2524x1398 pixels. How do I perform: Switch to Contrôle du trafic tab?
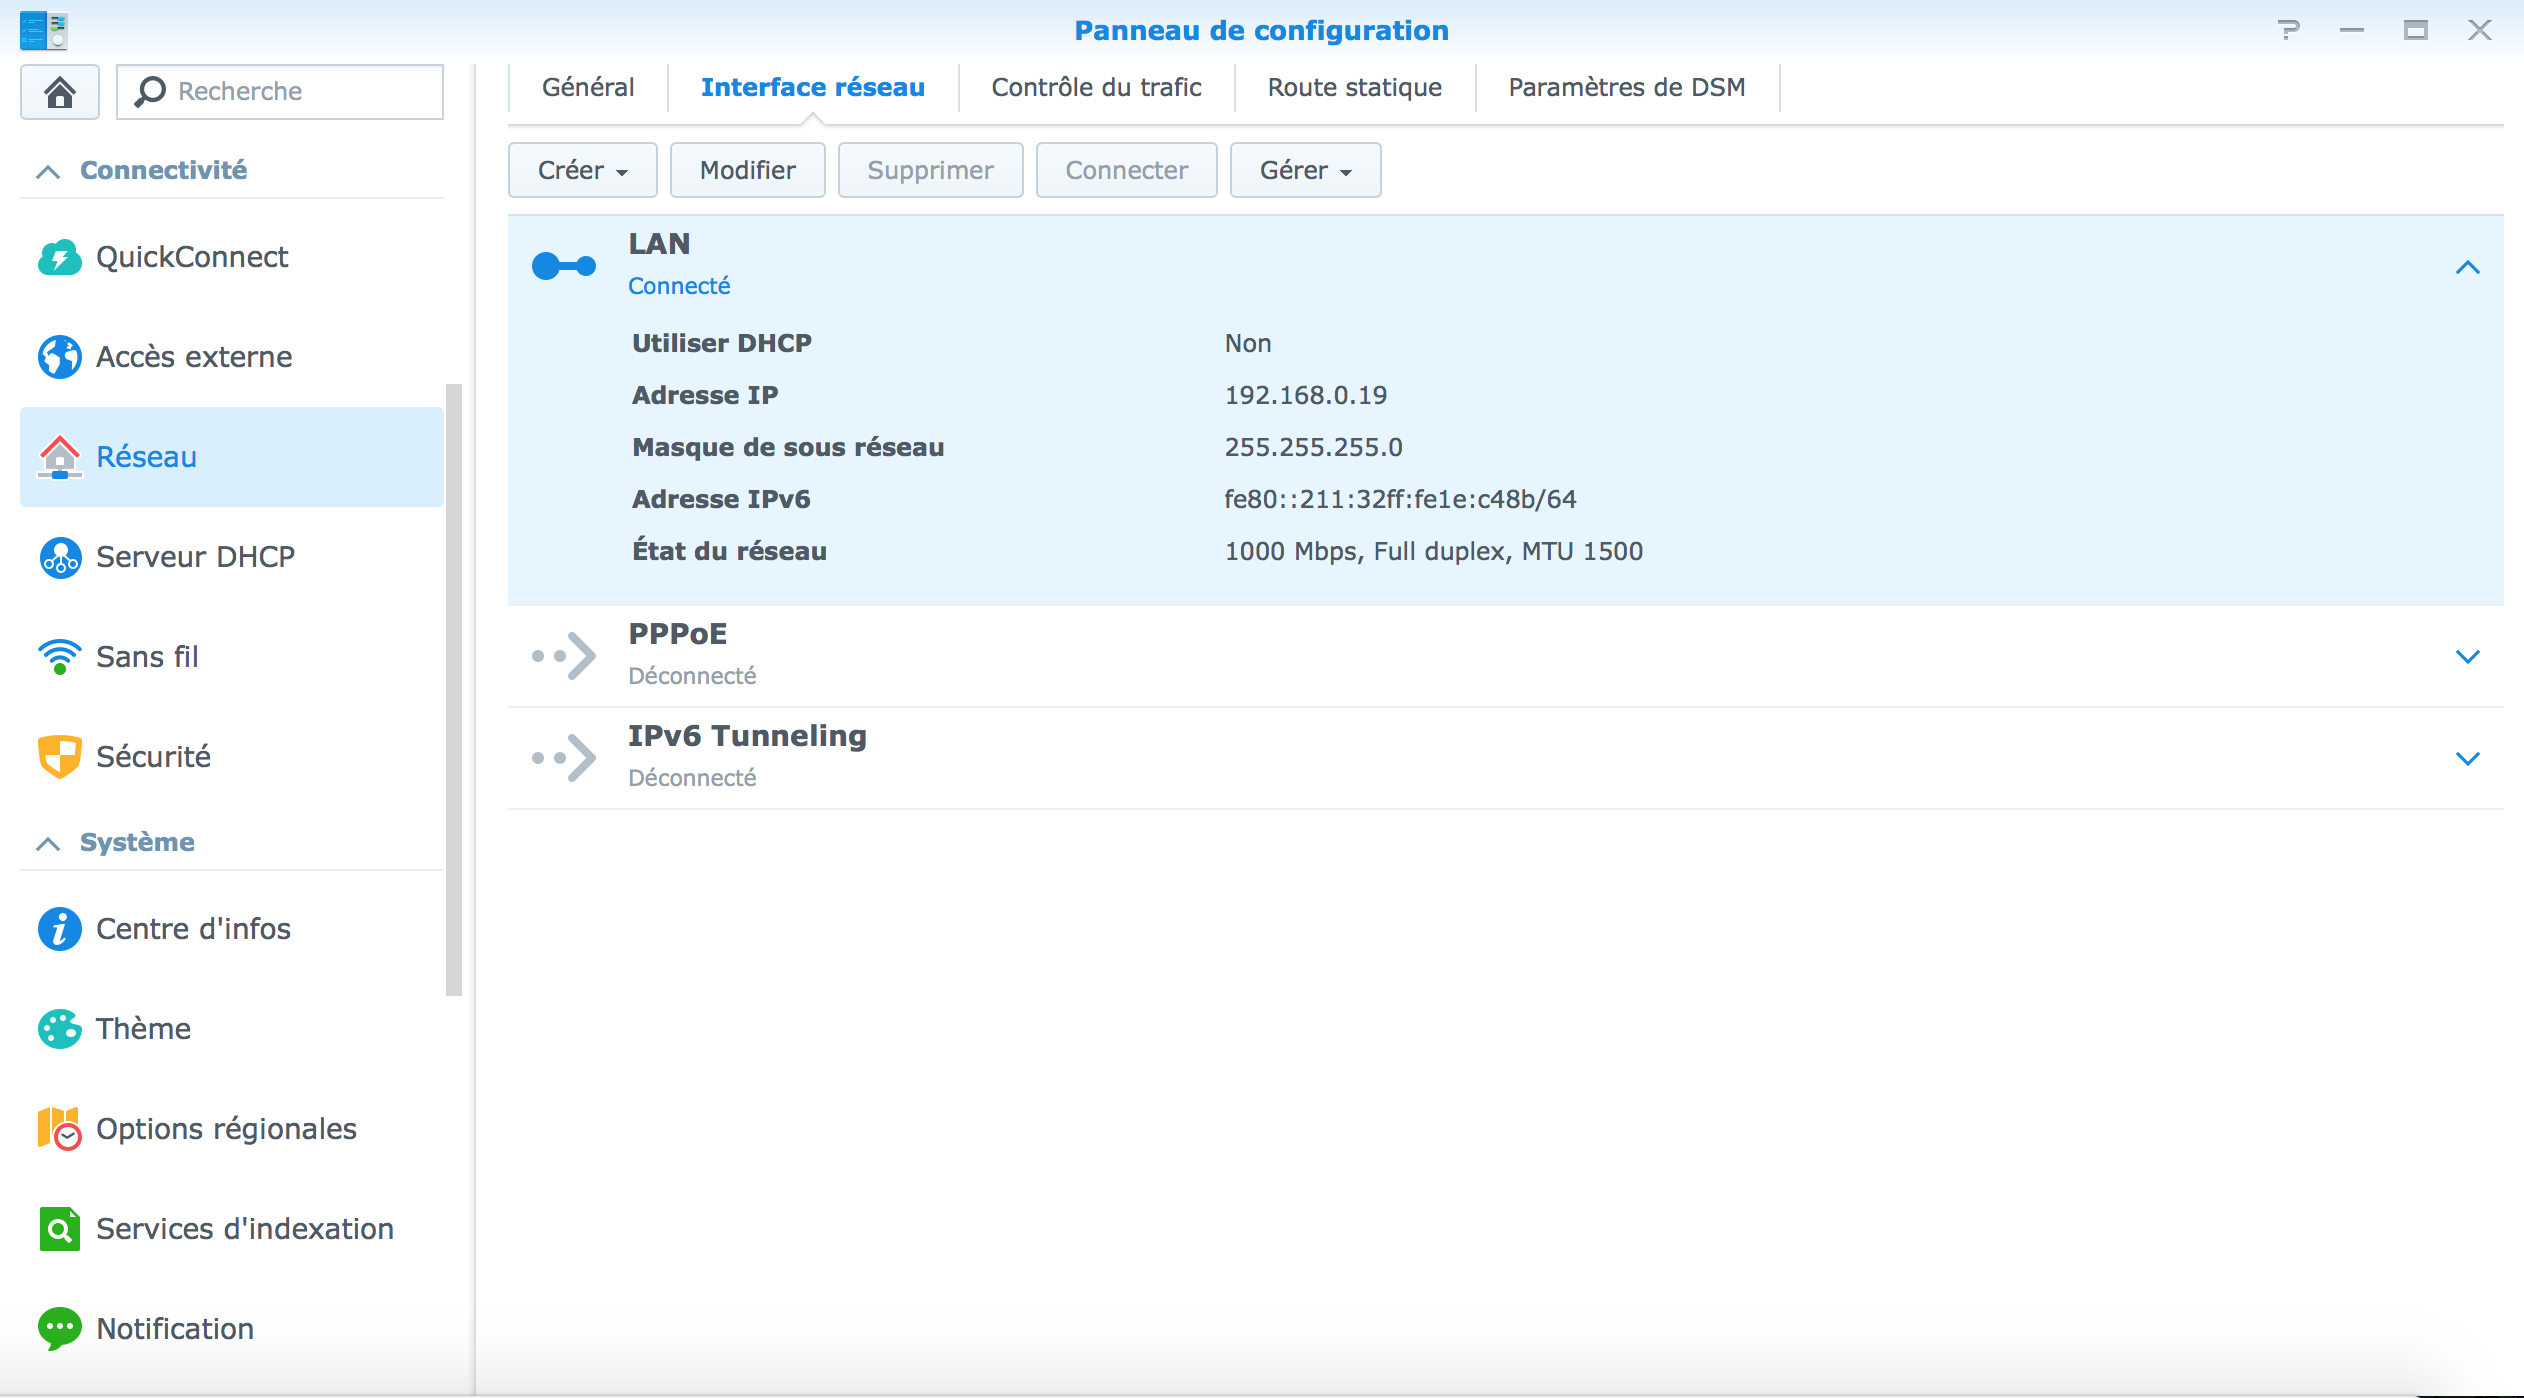pos(1096,88)
